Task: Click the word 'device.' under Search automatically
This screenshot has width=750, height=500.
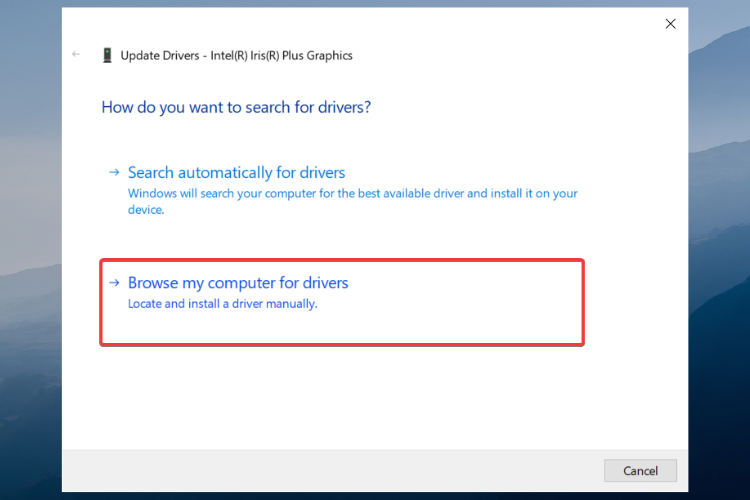Action: (146, 210)
